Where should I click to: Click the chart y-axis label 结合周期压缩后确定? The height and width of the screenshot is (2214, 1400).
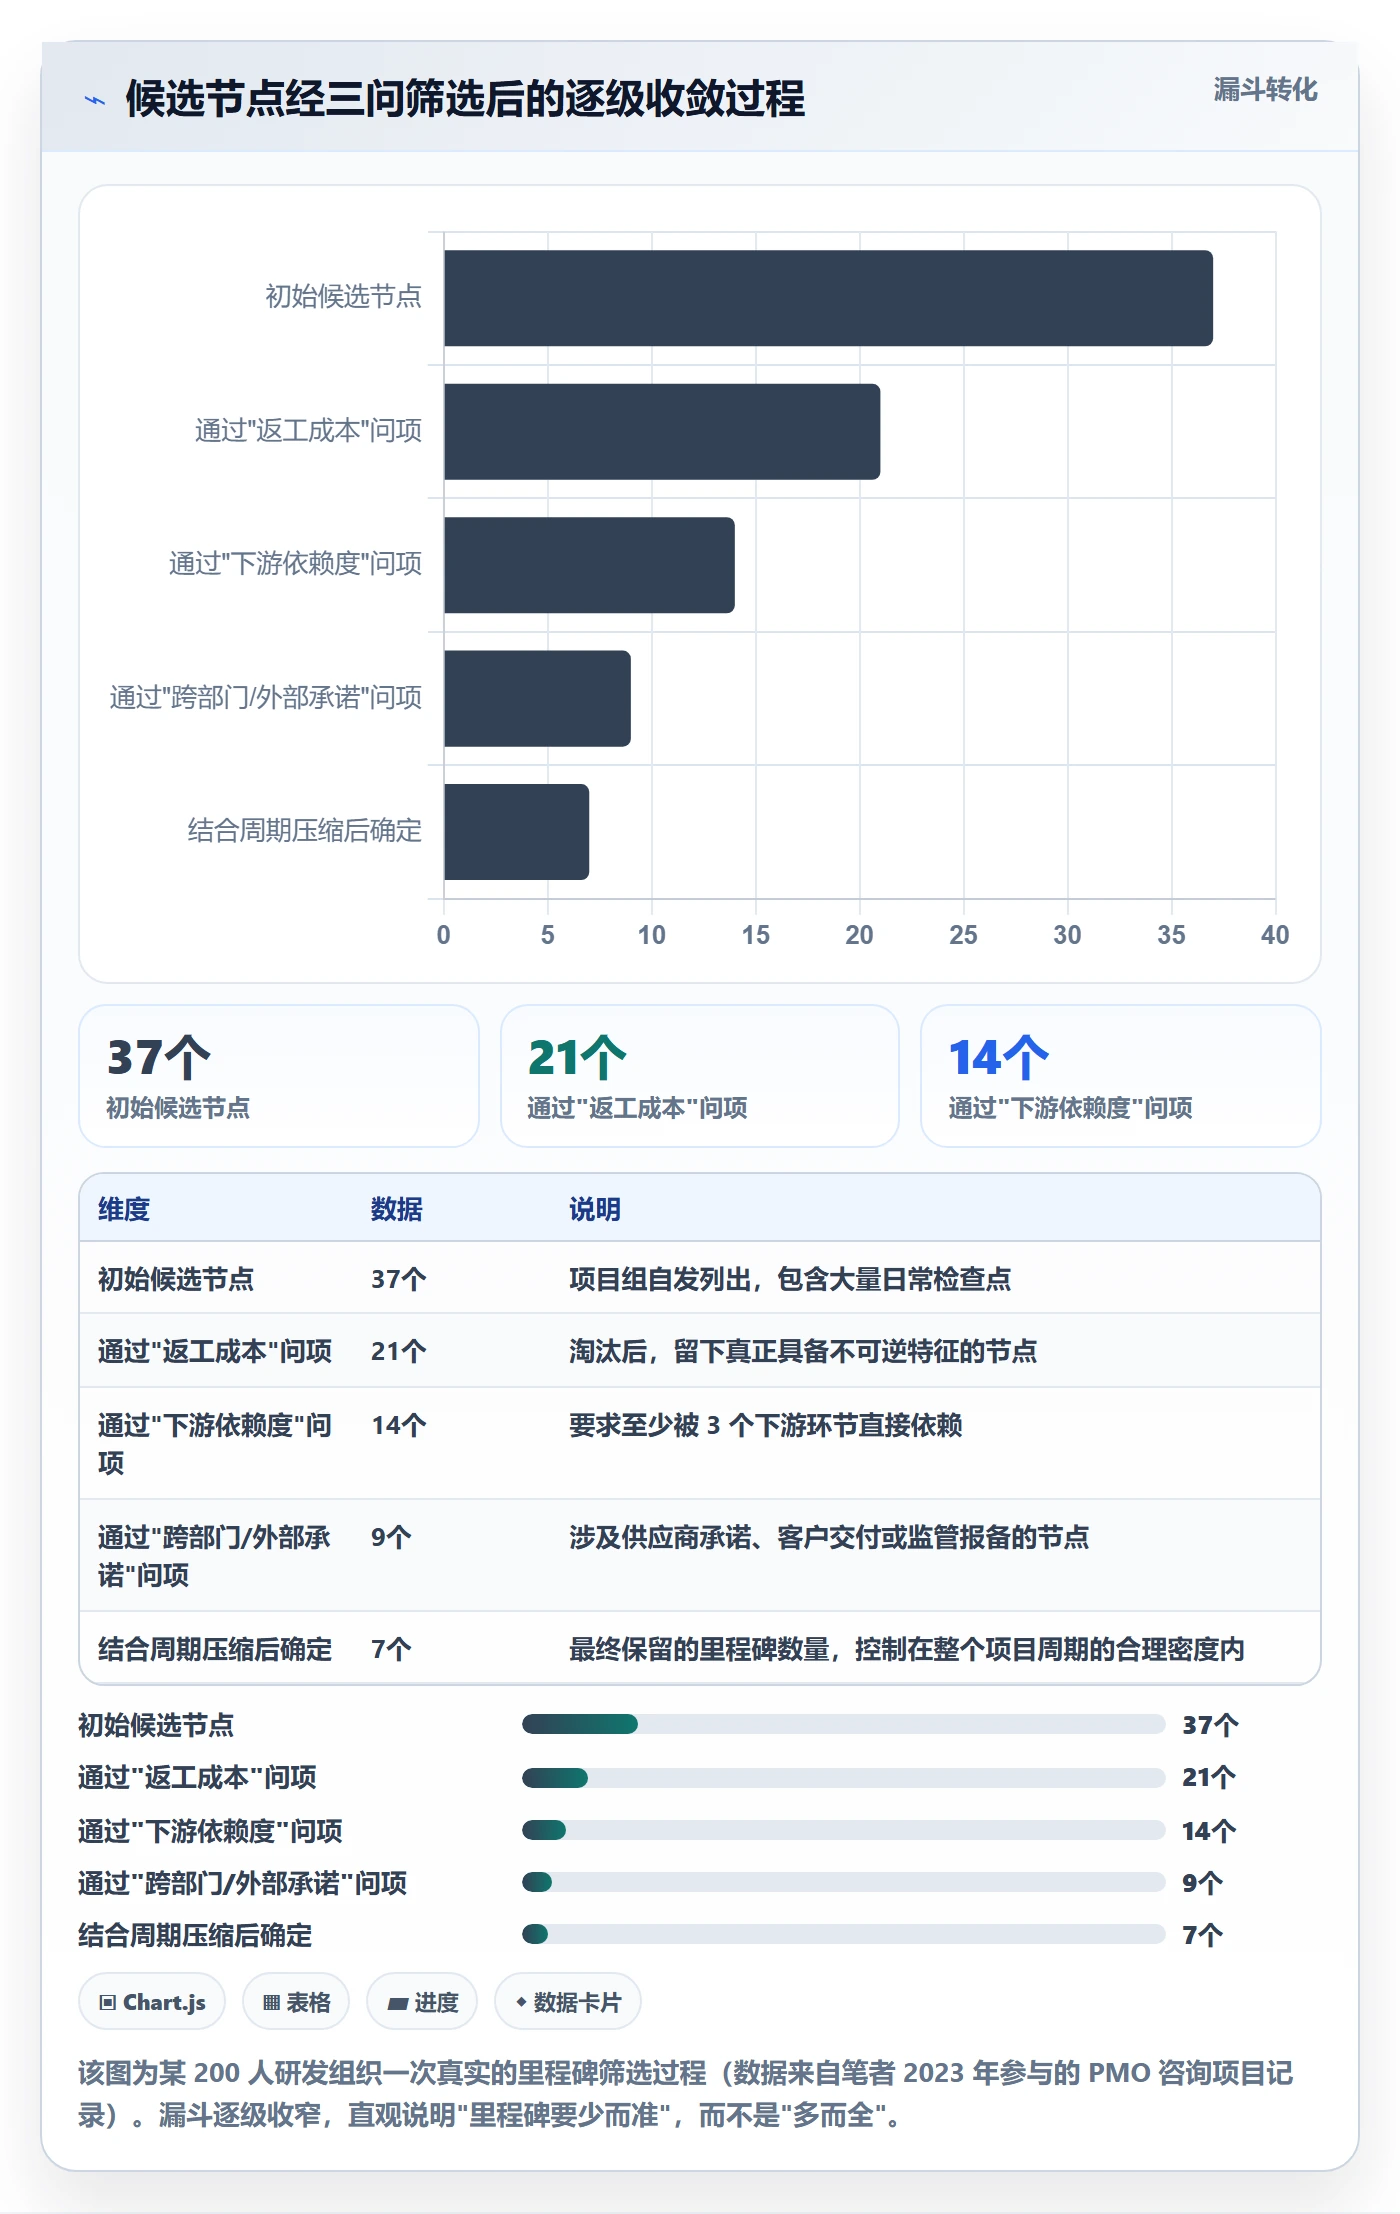(305, 831)
